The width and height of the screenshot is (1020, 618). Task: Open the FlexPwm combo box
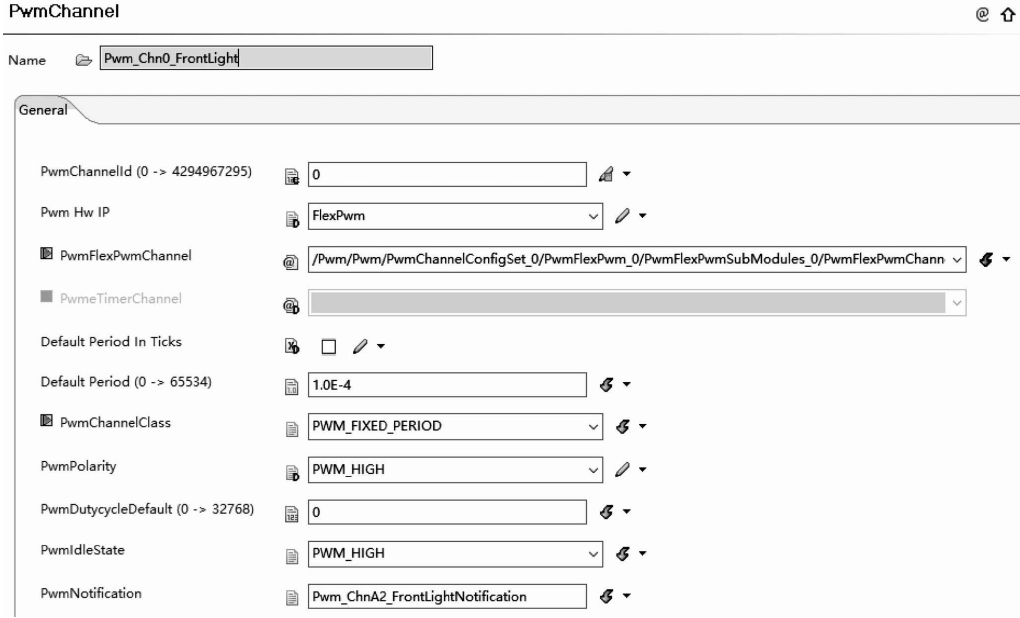pyautogui.click(x=455, y=216)
